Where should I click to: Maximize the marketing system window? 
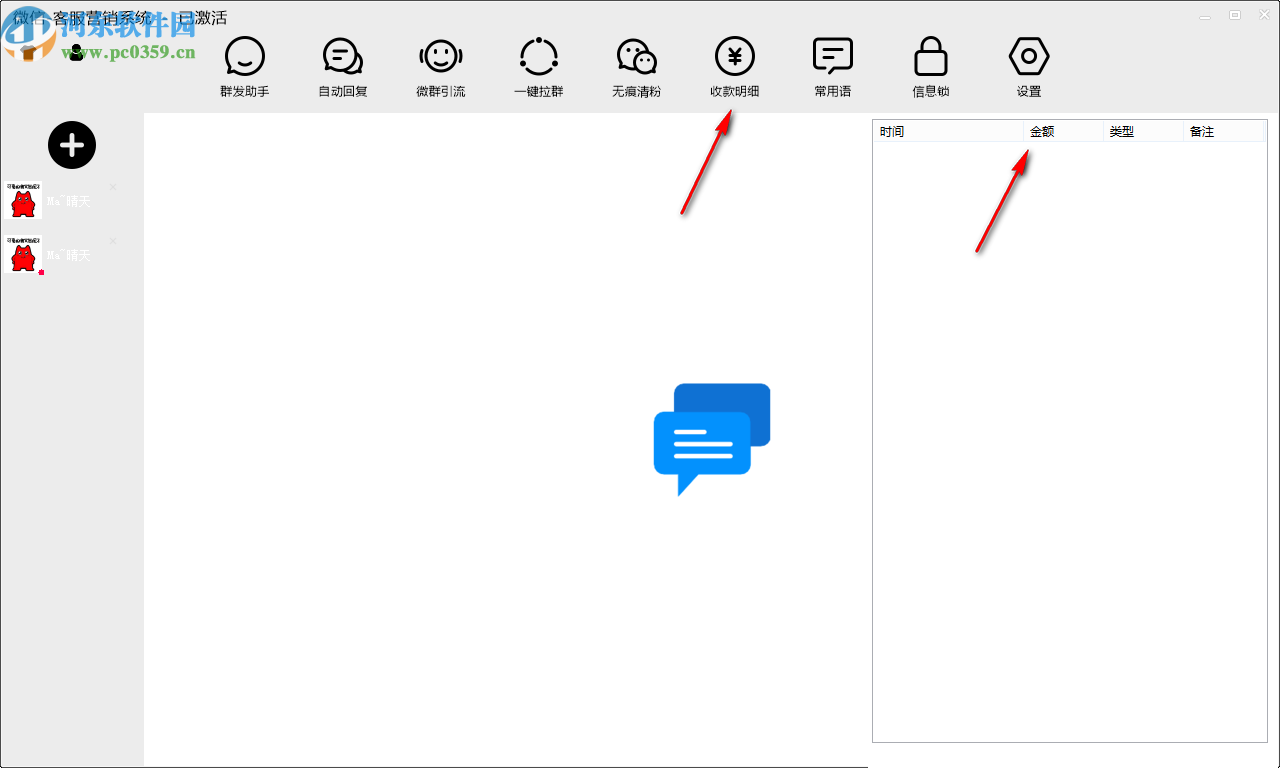[1235, 15]
